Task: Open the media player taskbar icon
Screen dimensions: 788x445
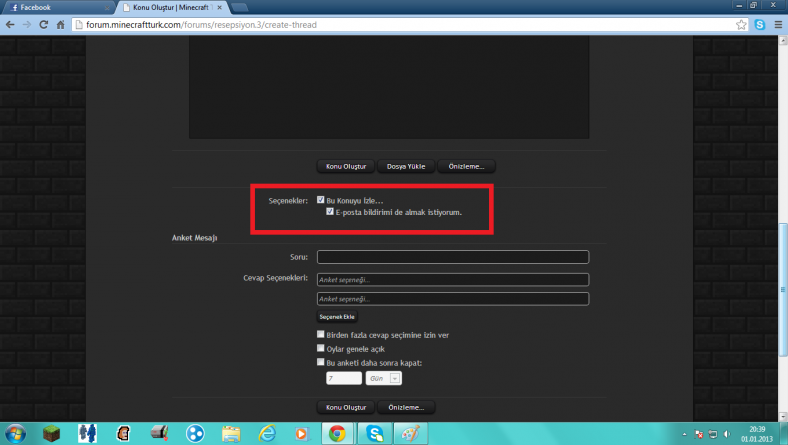Action: coord(302,433)
